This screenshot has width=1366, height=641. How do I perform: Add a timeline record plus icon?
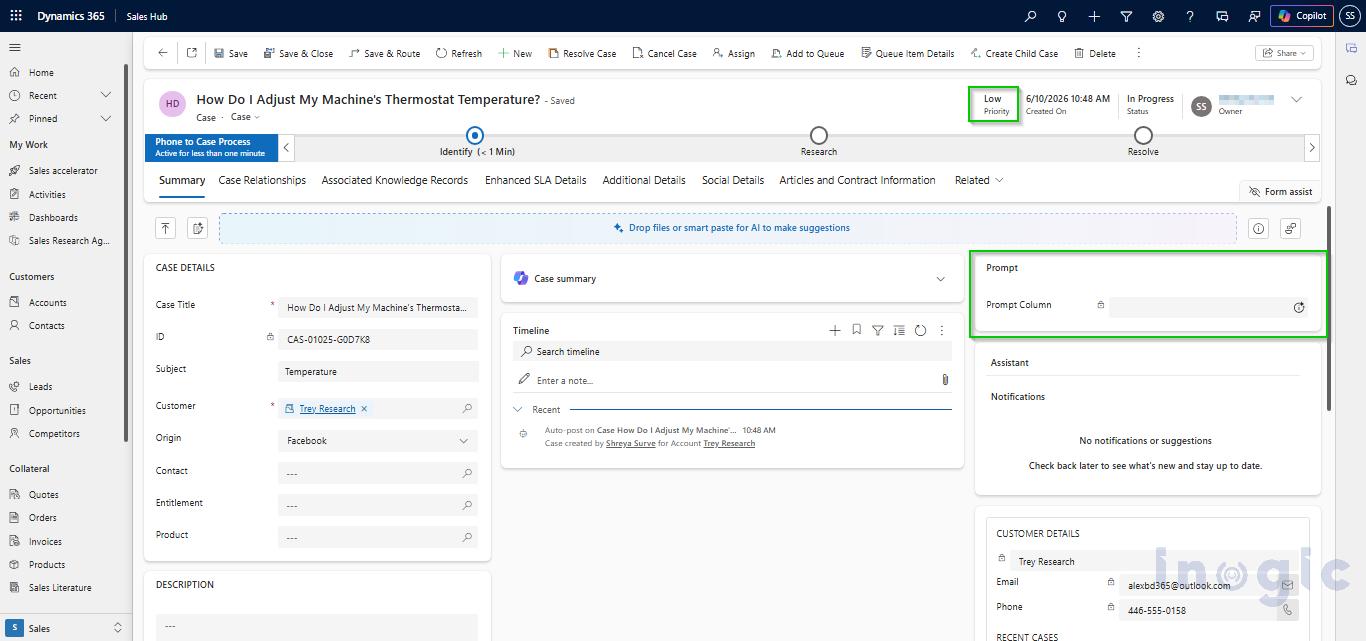[835, 330]
